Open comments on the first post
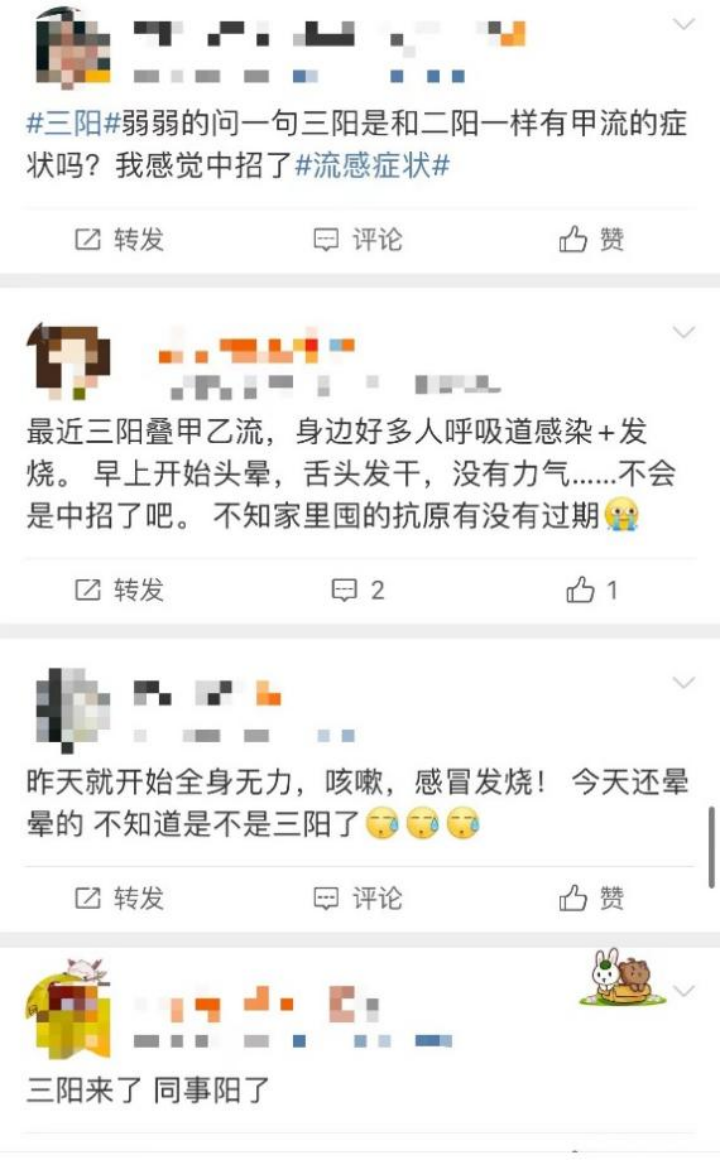The image size is (720, 1160). coord(358,240)
